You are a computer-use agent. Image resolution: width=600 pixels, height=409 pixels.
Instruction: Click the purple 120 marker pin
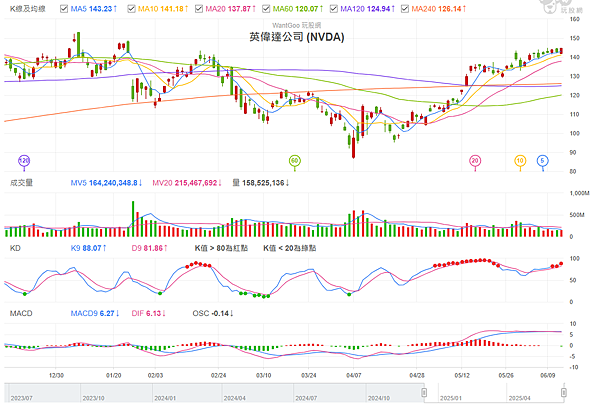pos(24,161)
